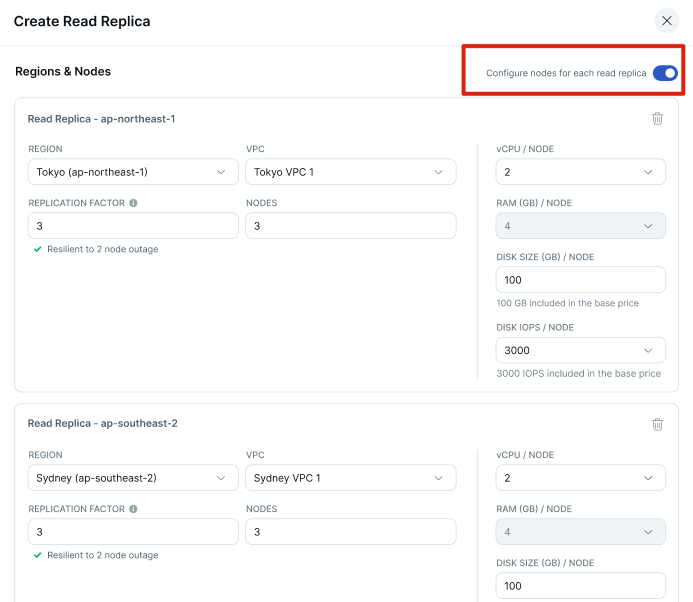Focus the Nodes field for Tokyo replica
Screen dimensions: 693x602
tap(350, 226)
